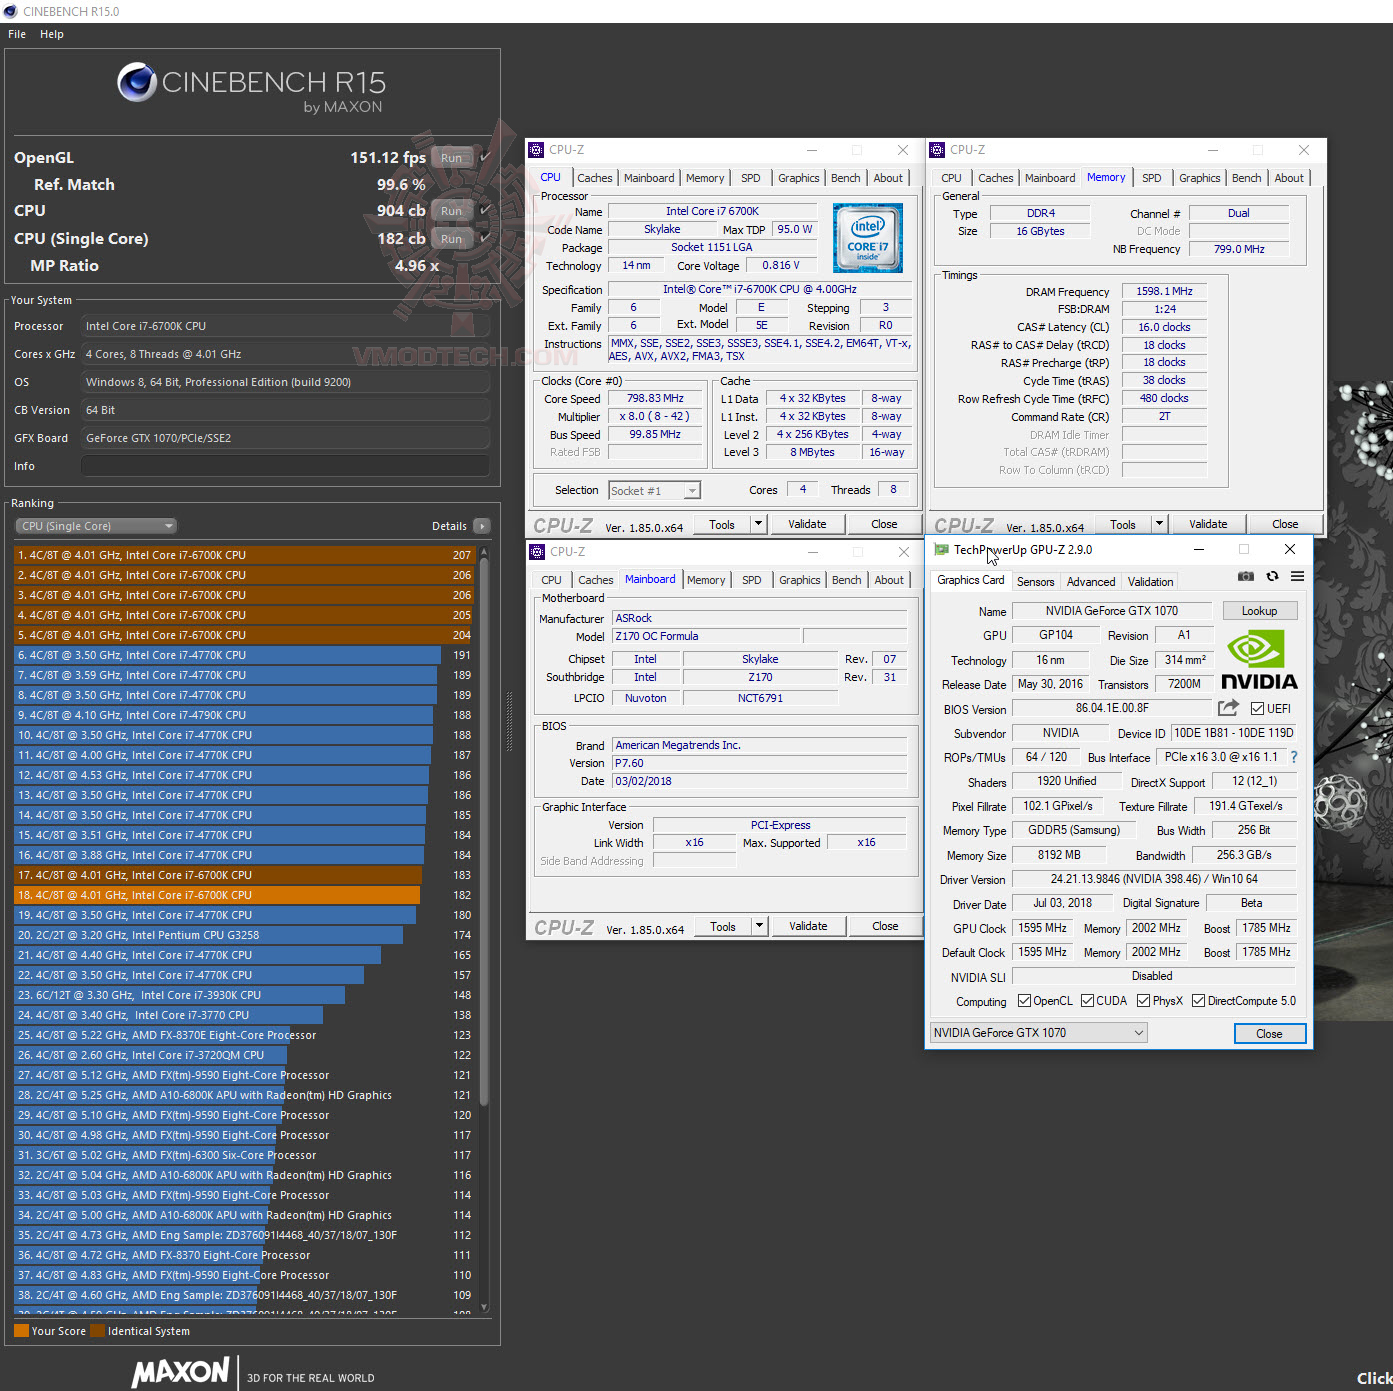The height and width of the screenshot is (1391, 1393).
Task: Open the GPU-Z hamburger menu
Action: click(x=1297, y=576)
